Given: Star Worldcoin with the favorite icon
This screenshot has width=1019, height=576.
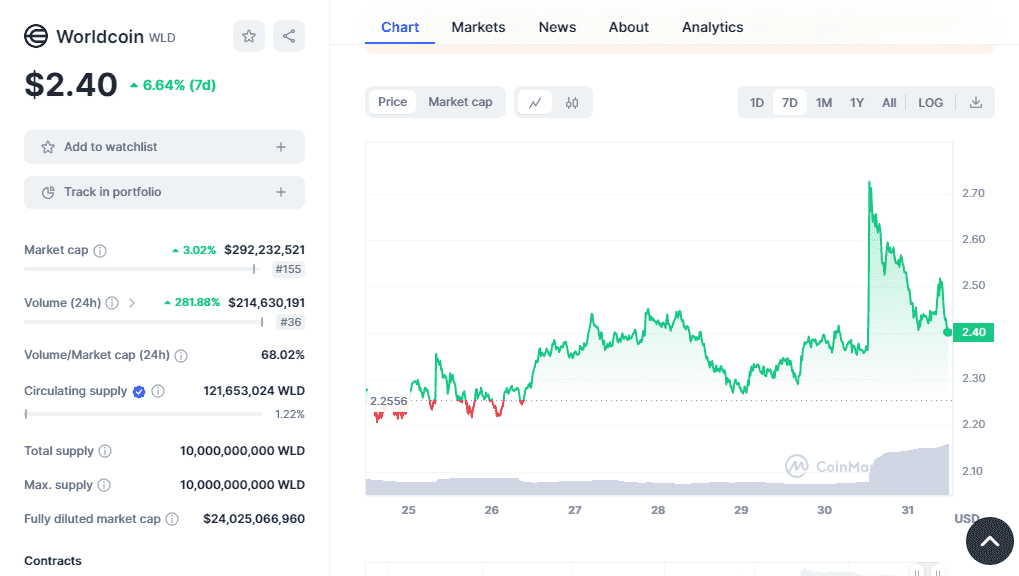Looking at the screenshot, I should pyautogui.click(x=249, y=36).
